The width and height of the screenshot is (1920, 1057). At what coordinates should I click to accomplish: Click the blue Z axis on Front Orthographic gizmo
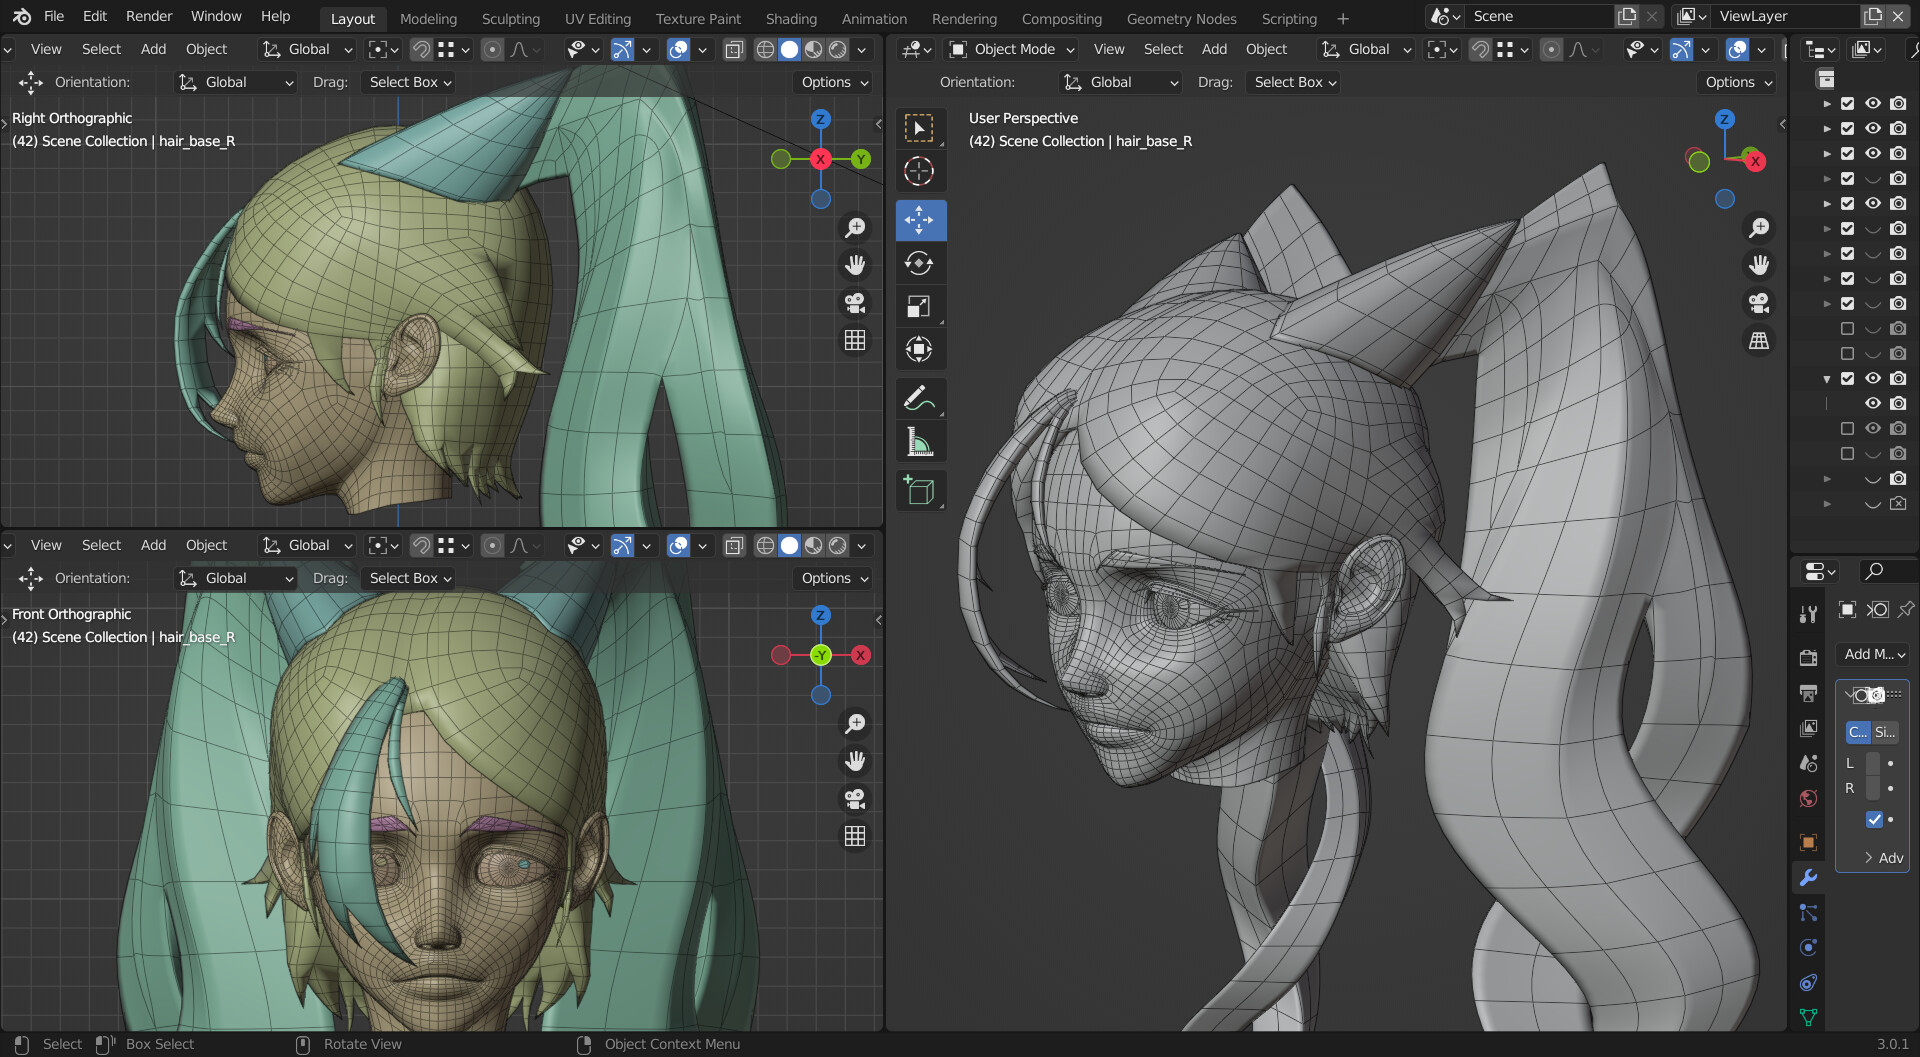tap(820, 615)
